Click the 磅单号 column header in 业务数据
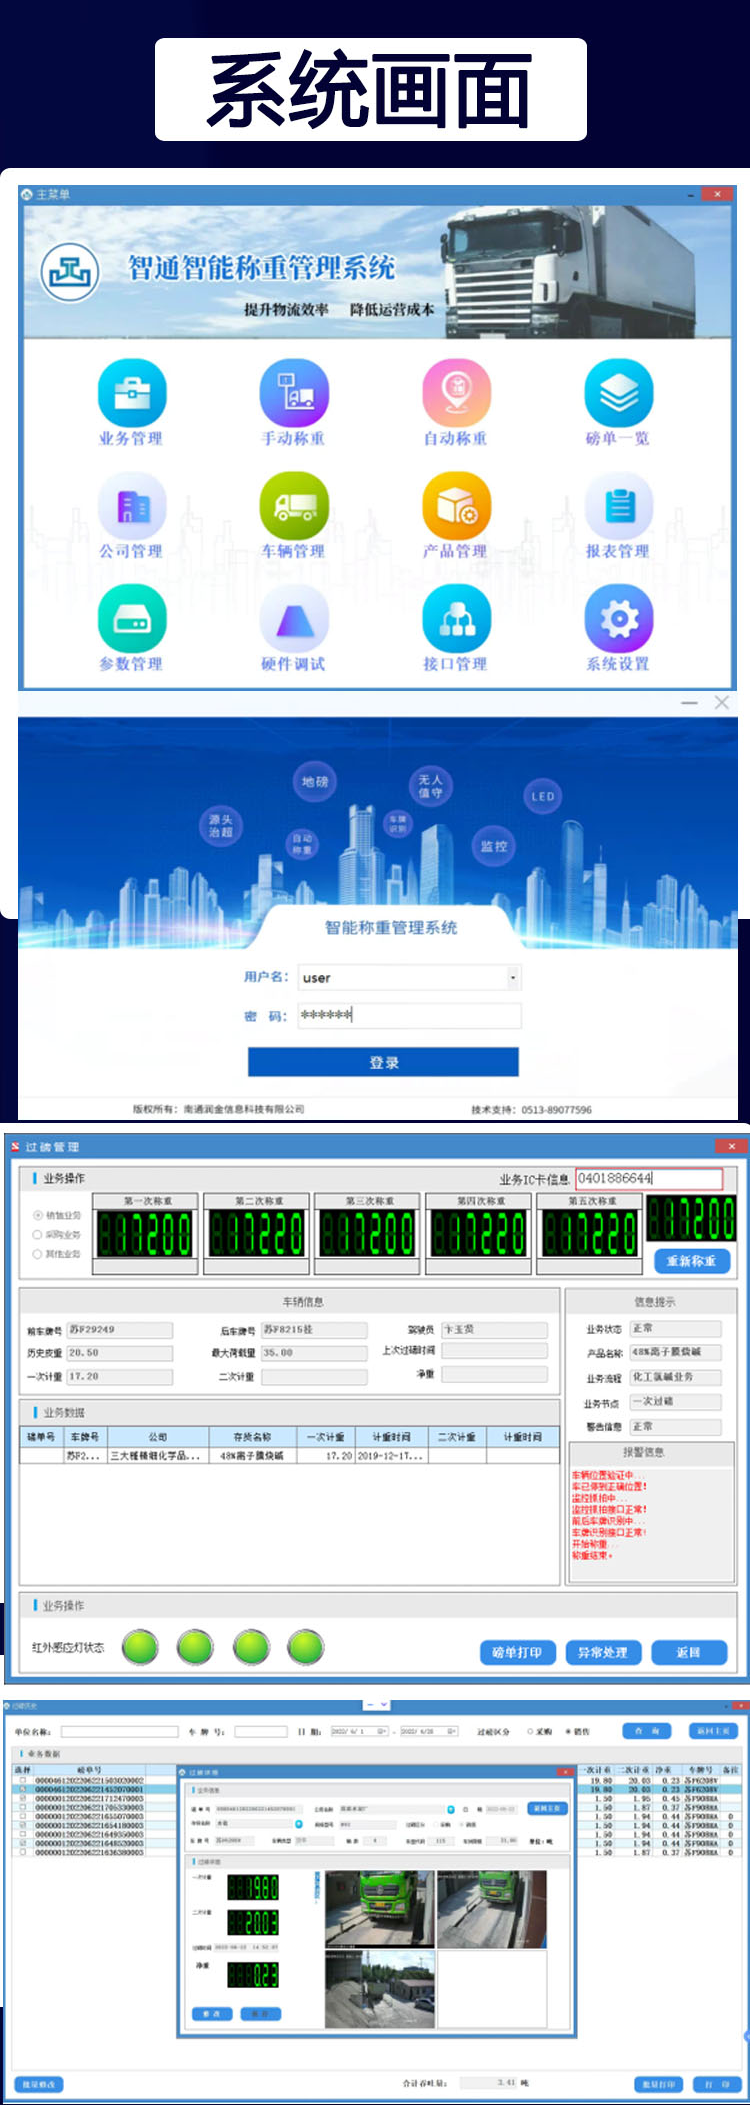Screen dimensions: 750x2105 42,1437
